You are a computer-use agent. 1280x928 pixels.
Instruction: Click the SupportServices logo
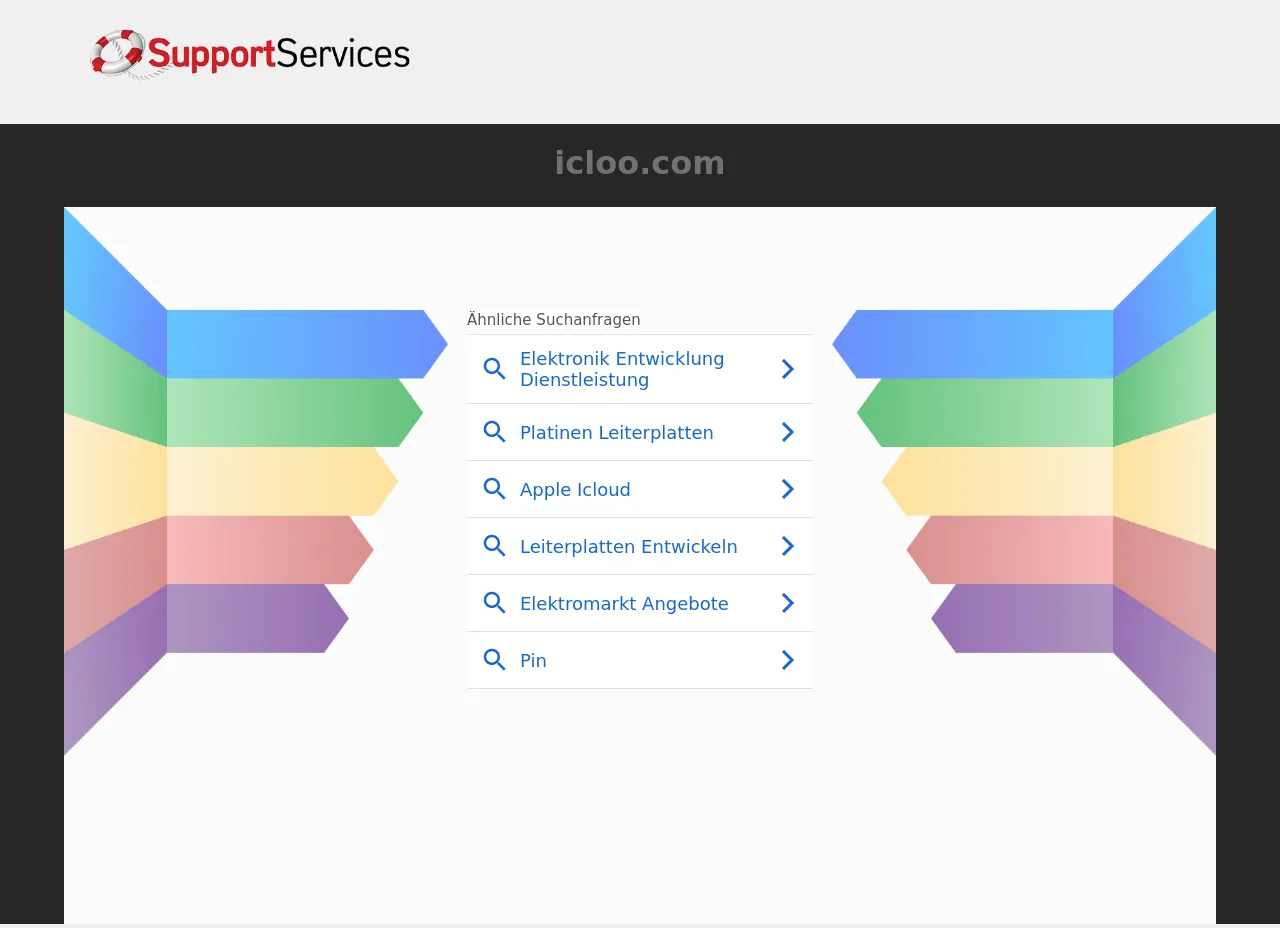click(x=250, y=54)
